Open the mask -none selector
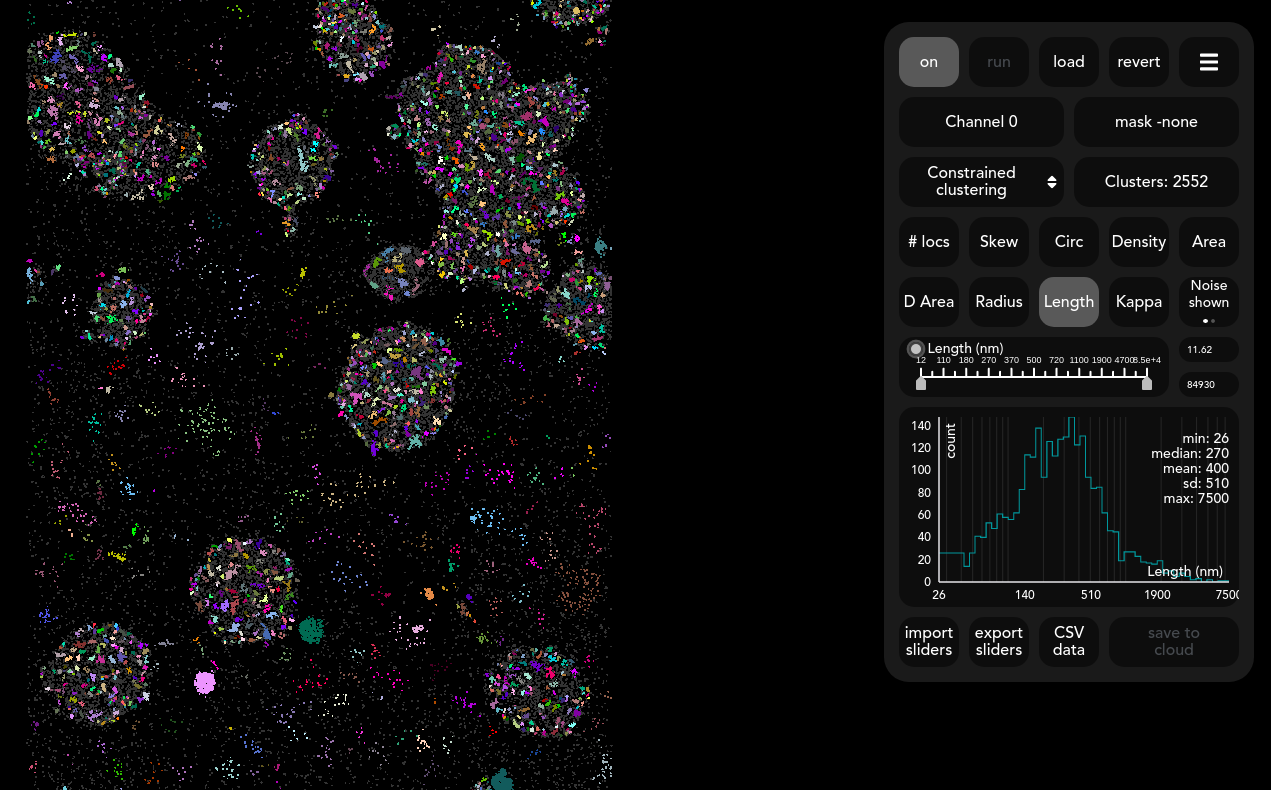This screenshot has width=1271, height=790. click(x=1155, y=122)
